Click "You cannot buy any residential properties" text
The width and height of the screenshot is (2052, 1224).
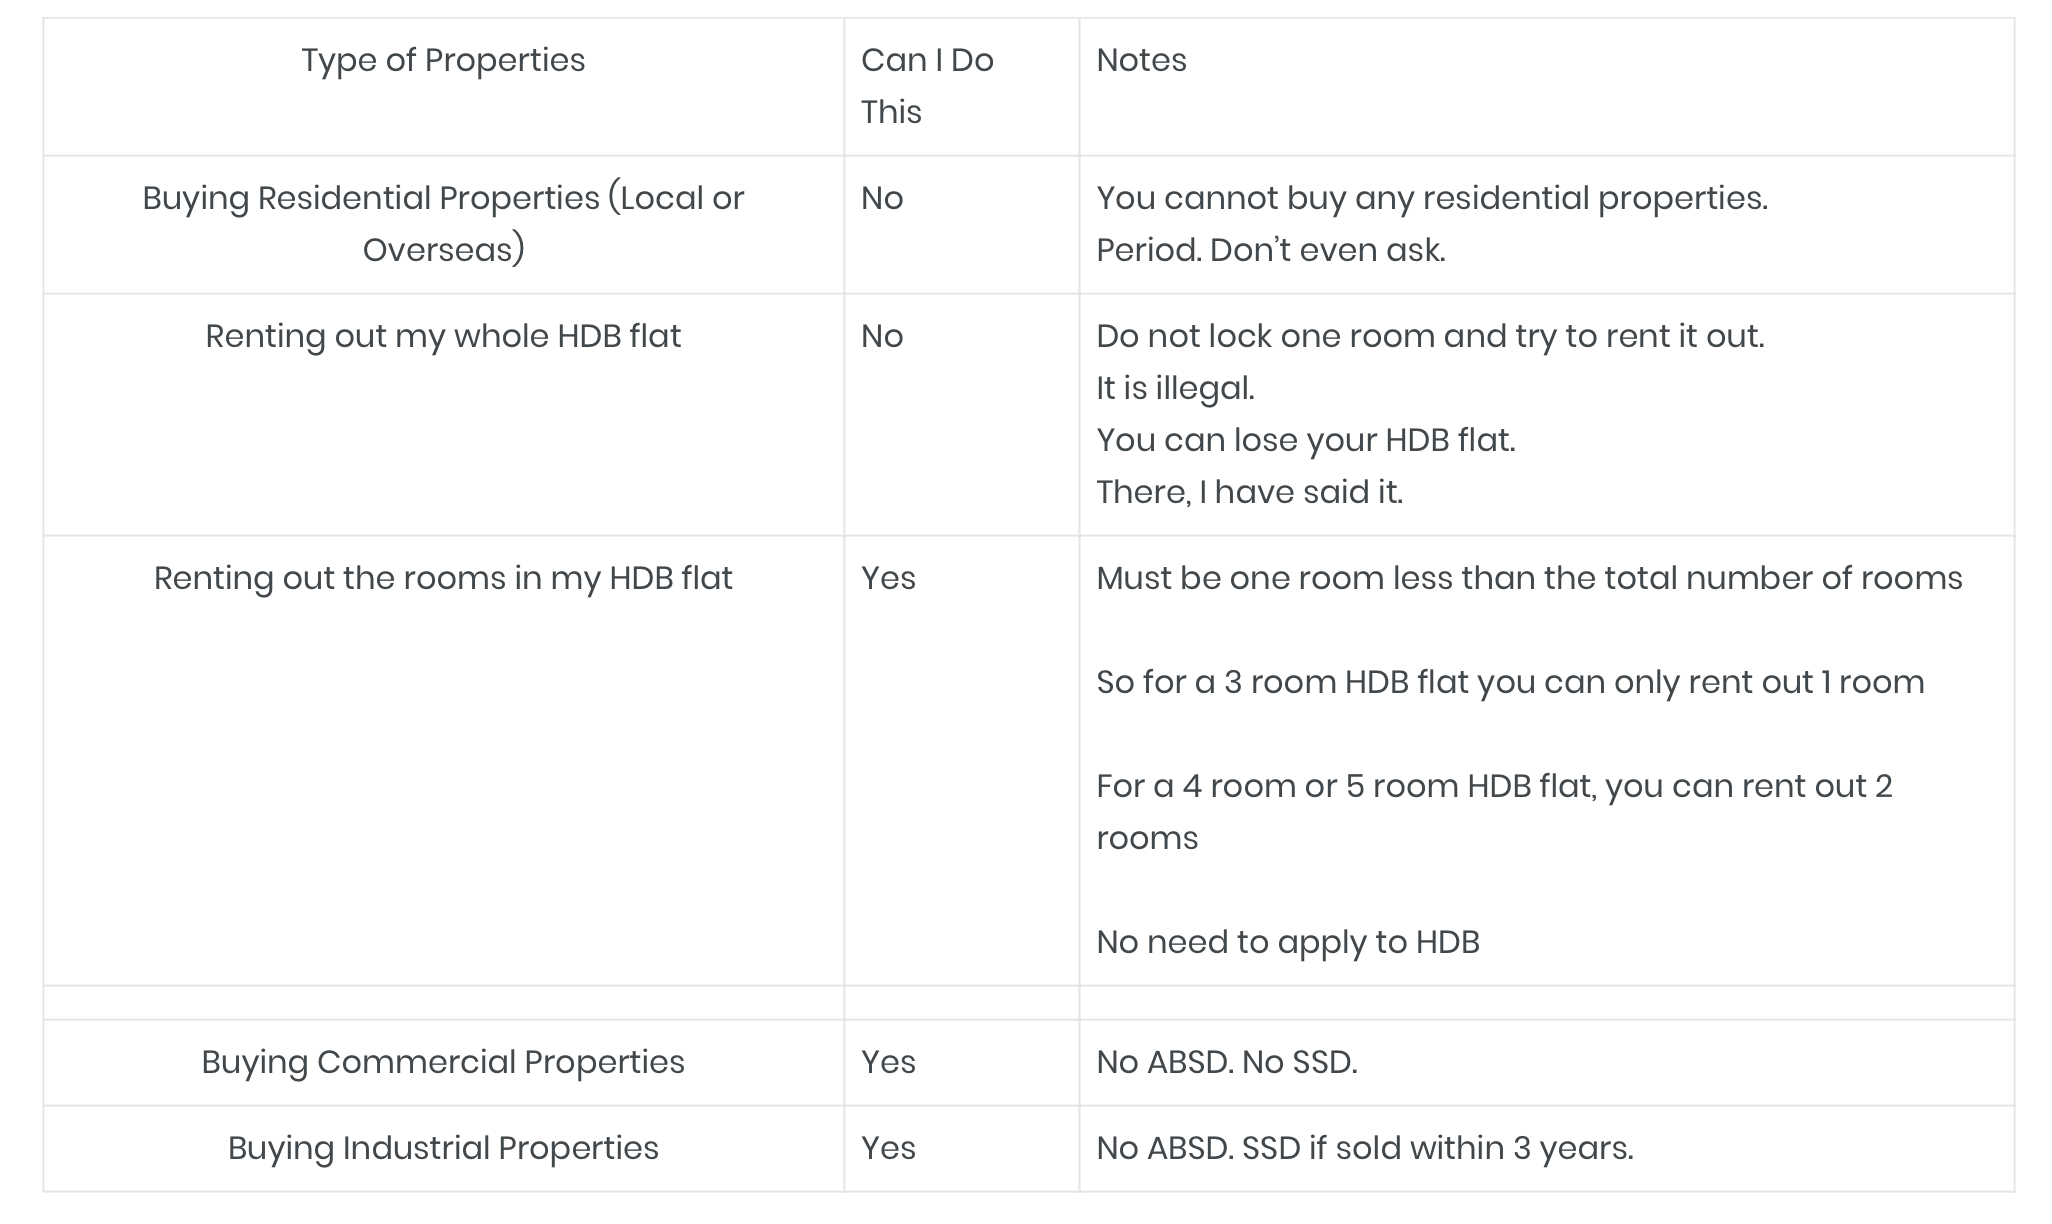tap(1431, 199)
